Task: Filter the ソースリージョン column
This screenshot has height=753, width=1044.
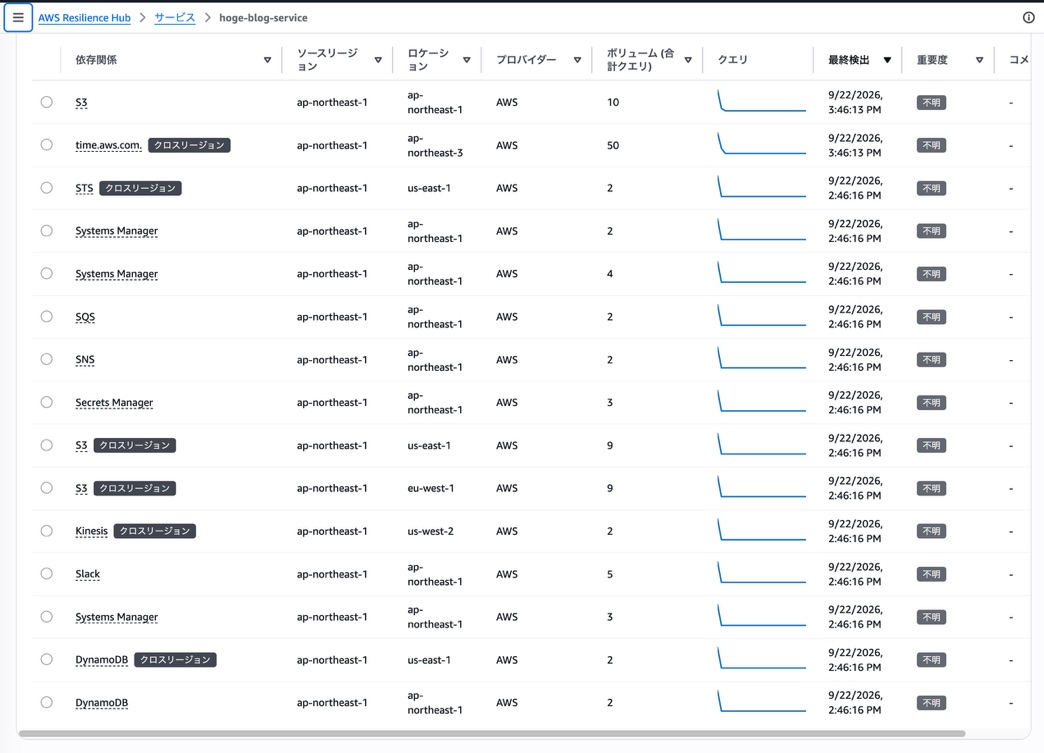Action: tap(378, 60)
